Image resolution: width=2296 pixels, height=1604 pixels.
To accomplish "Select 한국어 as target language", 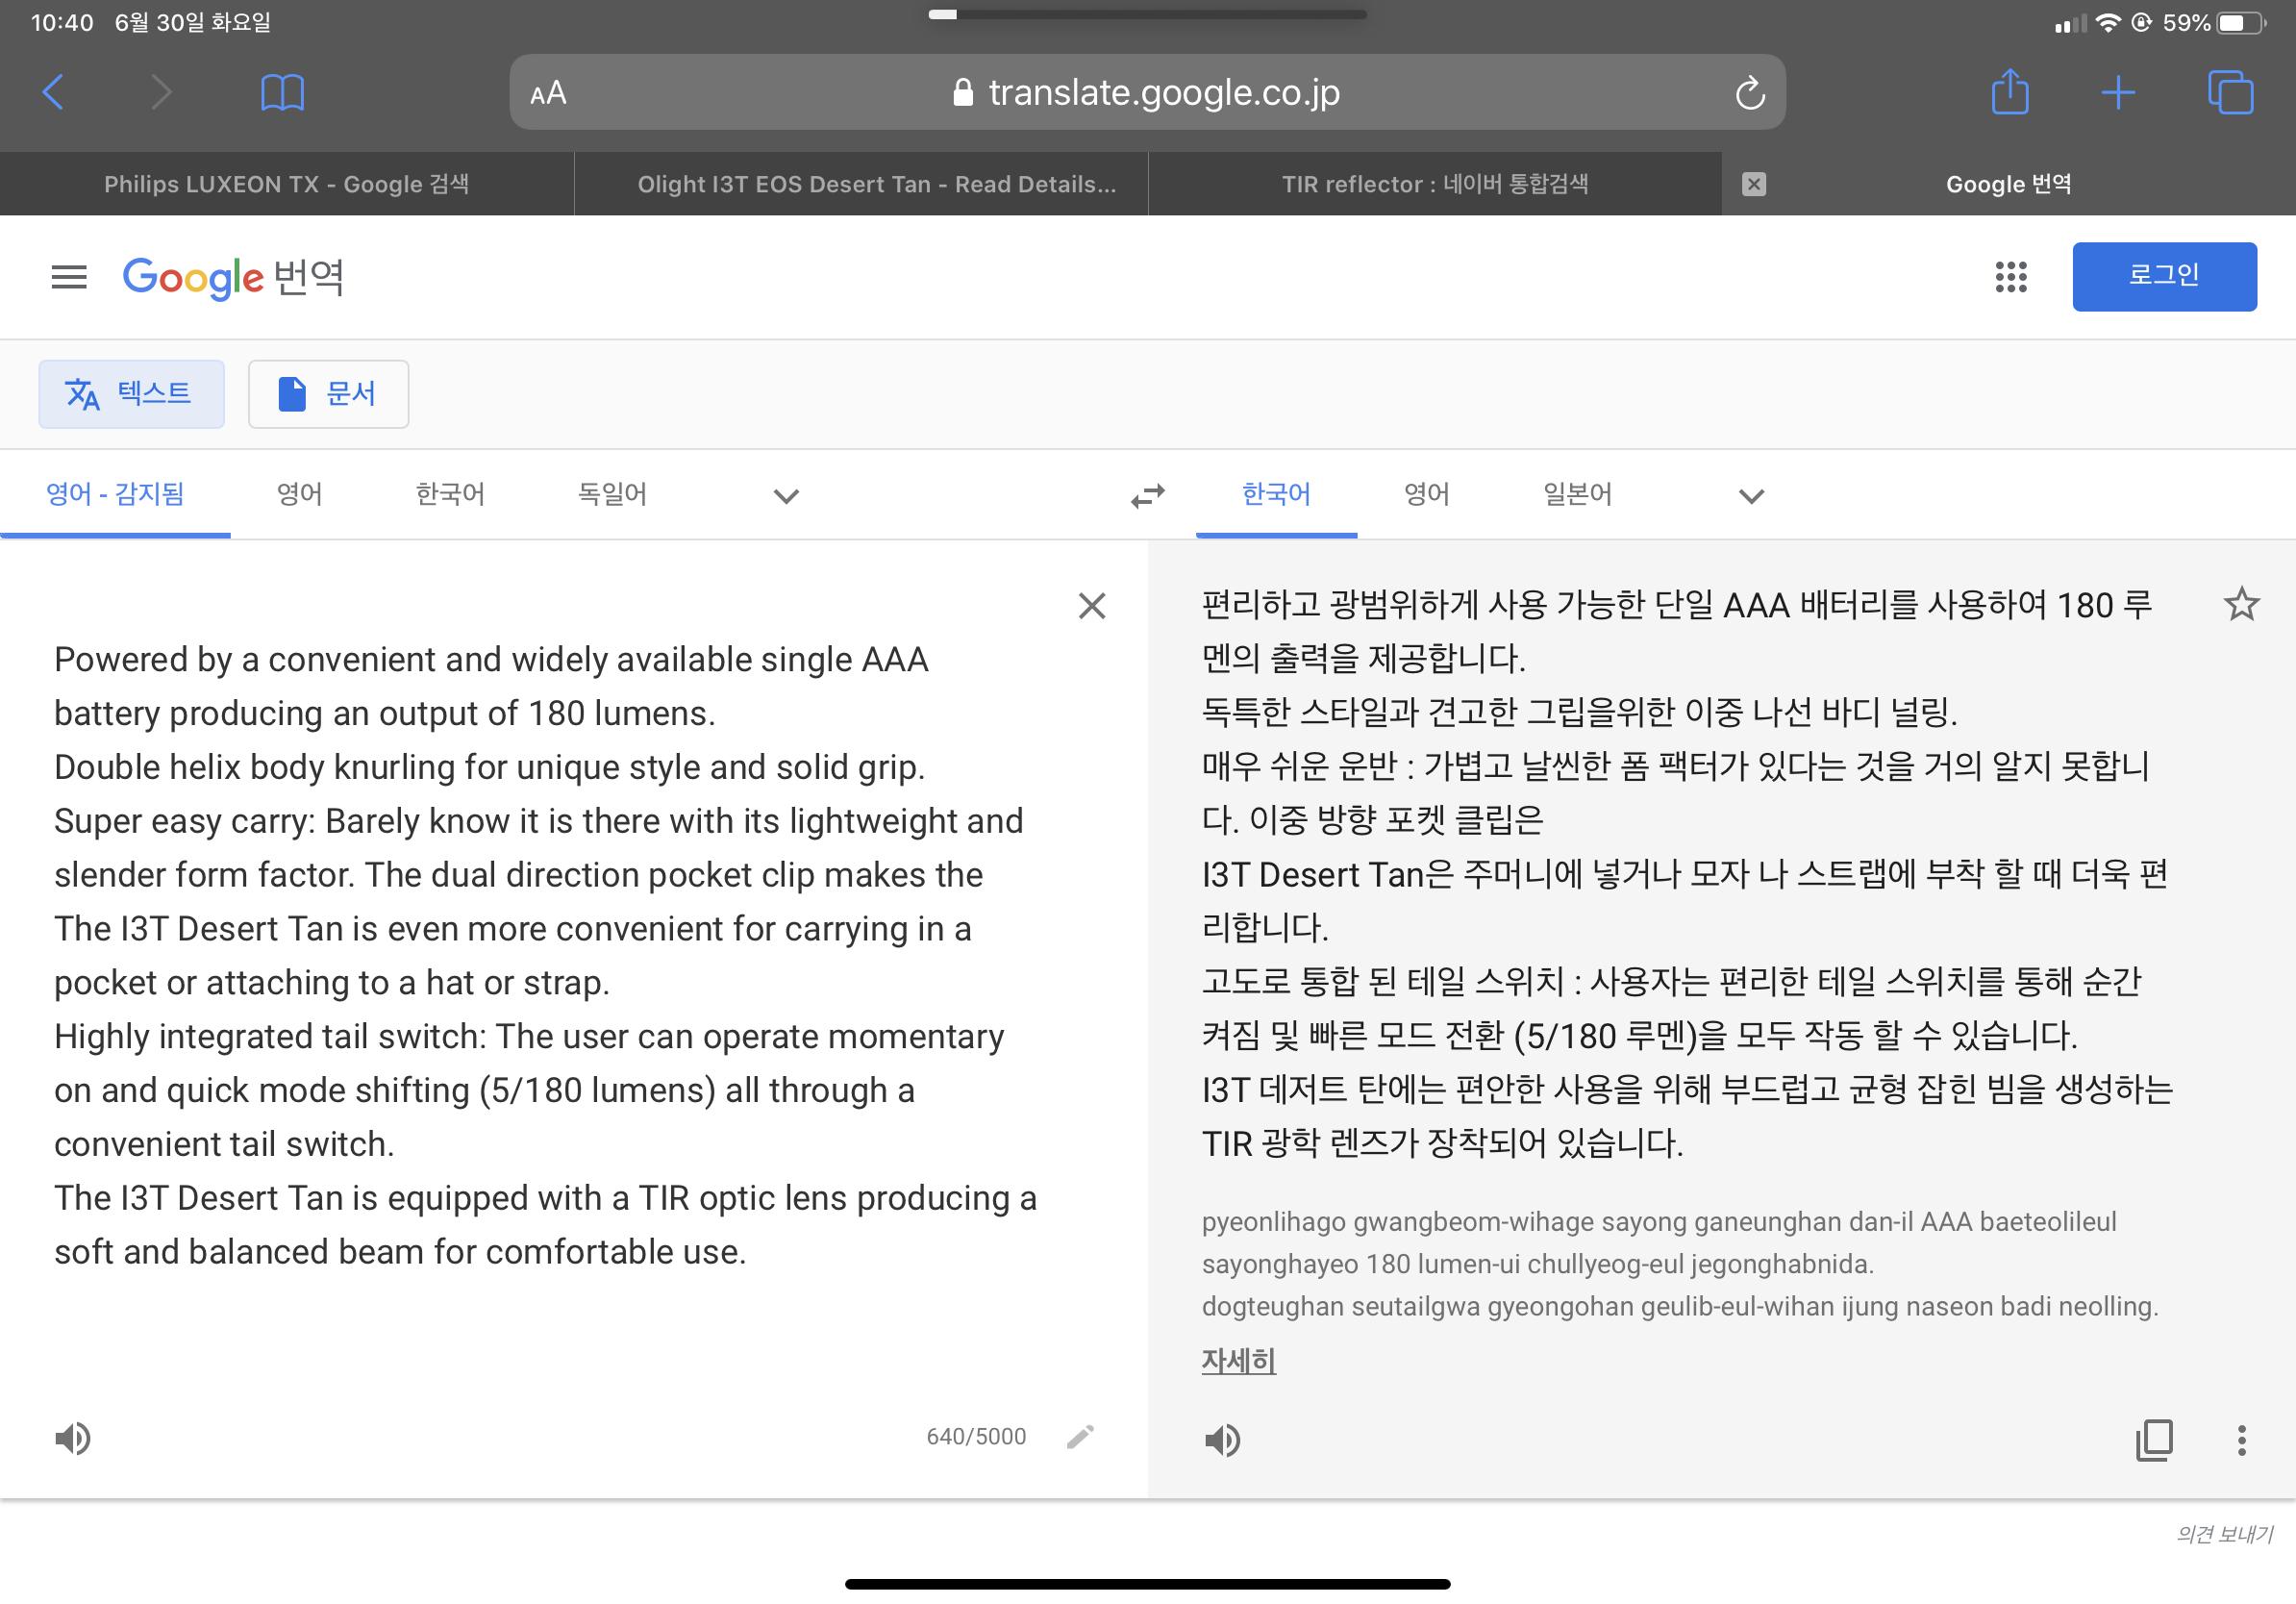I will point(1276,494).
